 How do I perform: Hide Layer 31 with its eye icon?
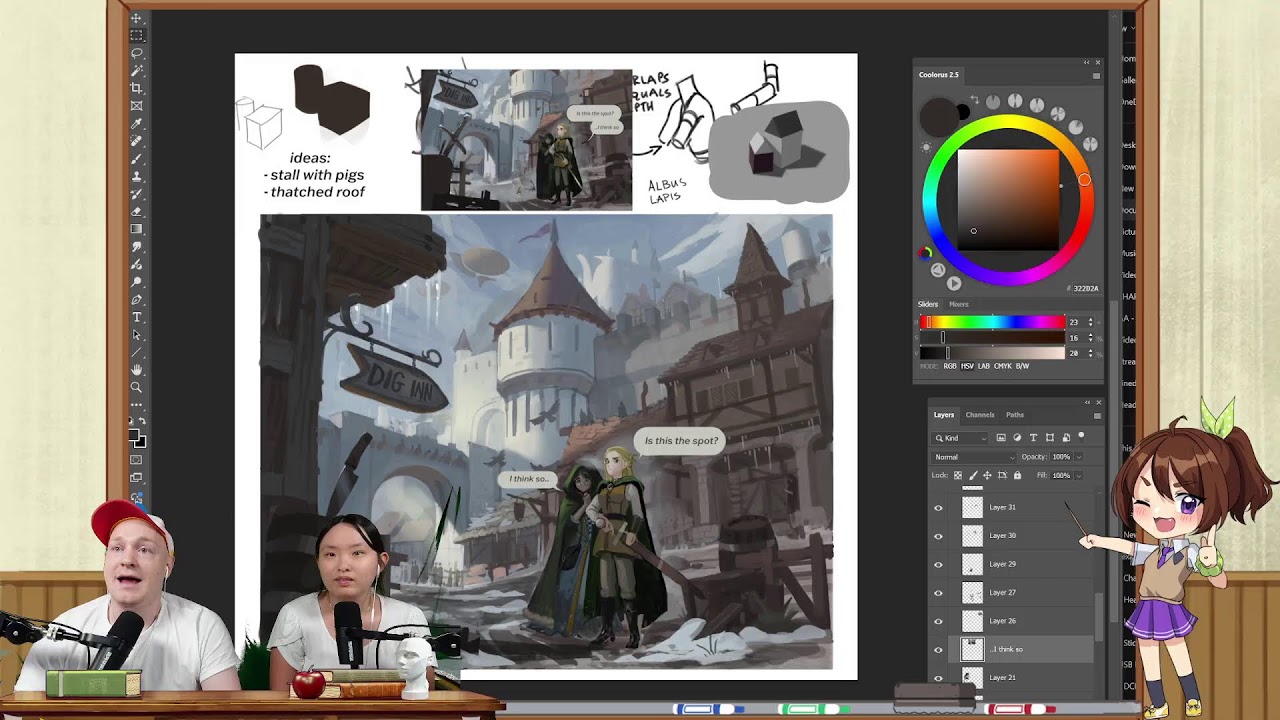[938, 508]
